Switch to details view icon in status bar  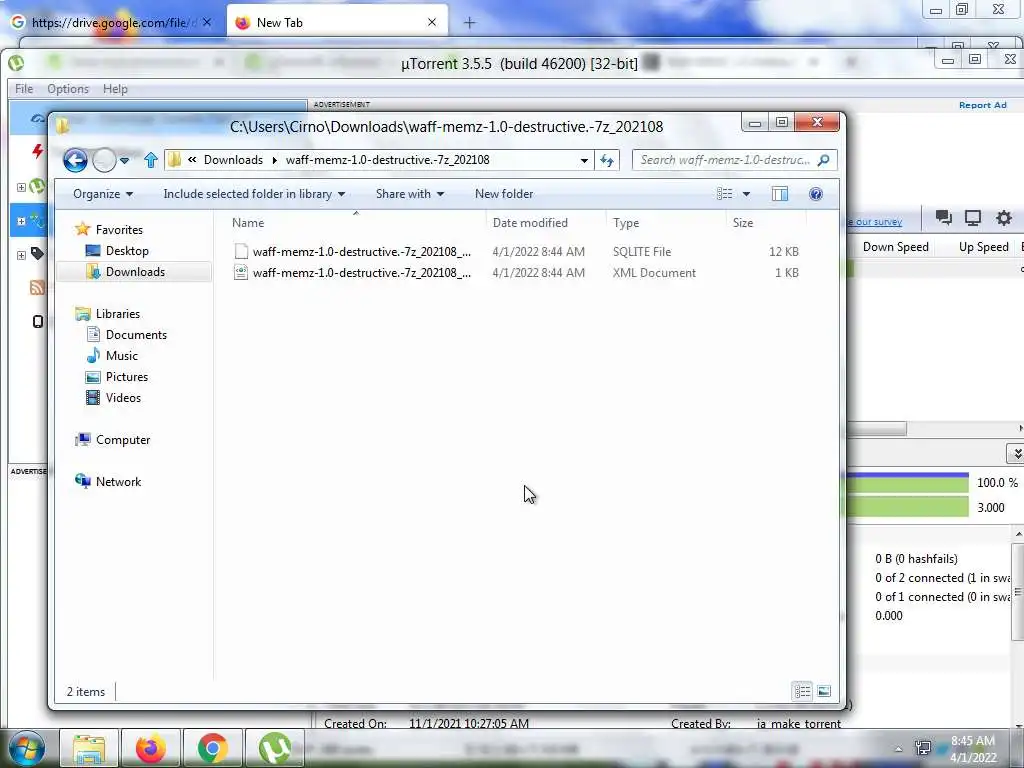(803, 691)
